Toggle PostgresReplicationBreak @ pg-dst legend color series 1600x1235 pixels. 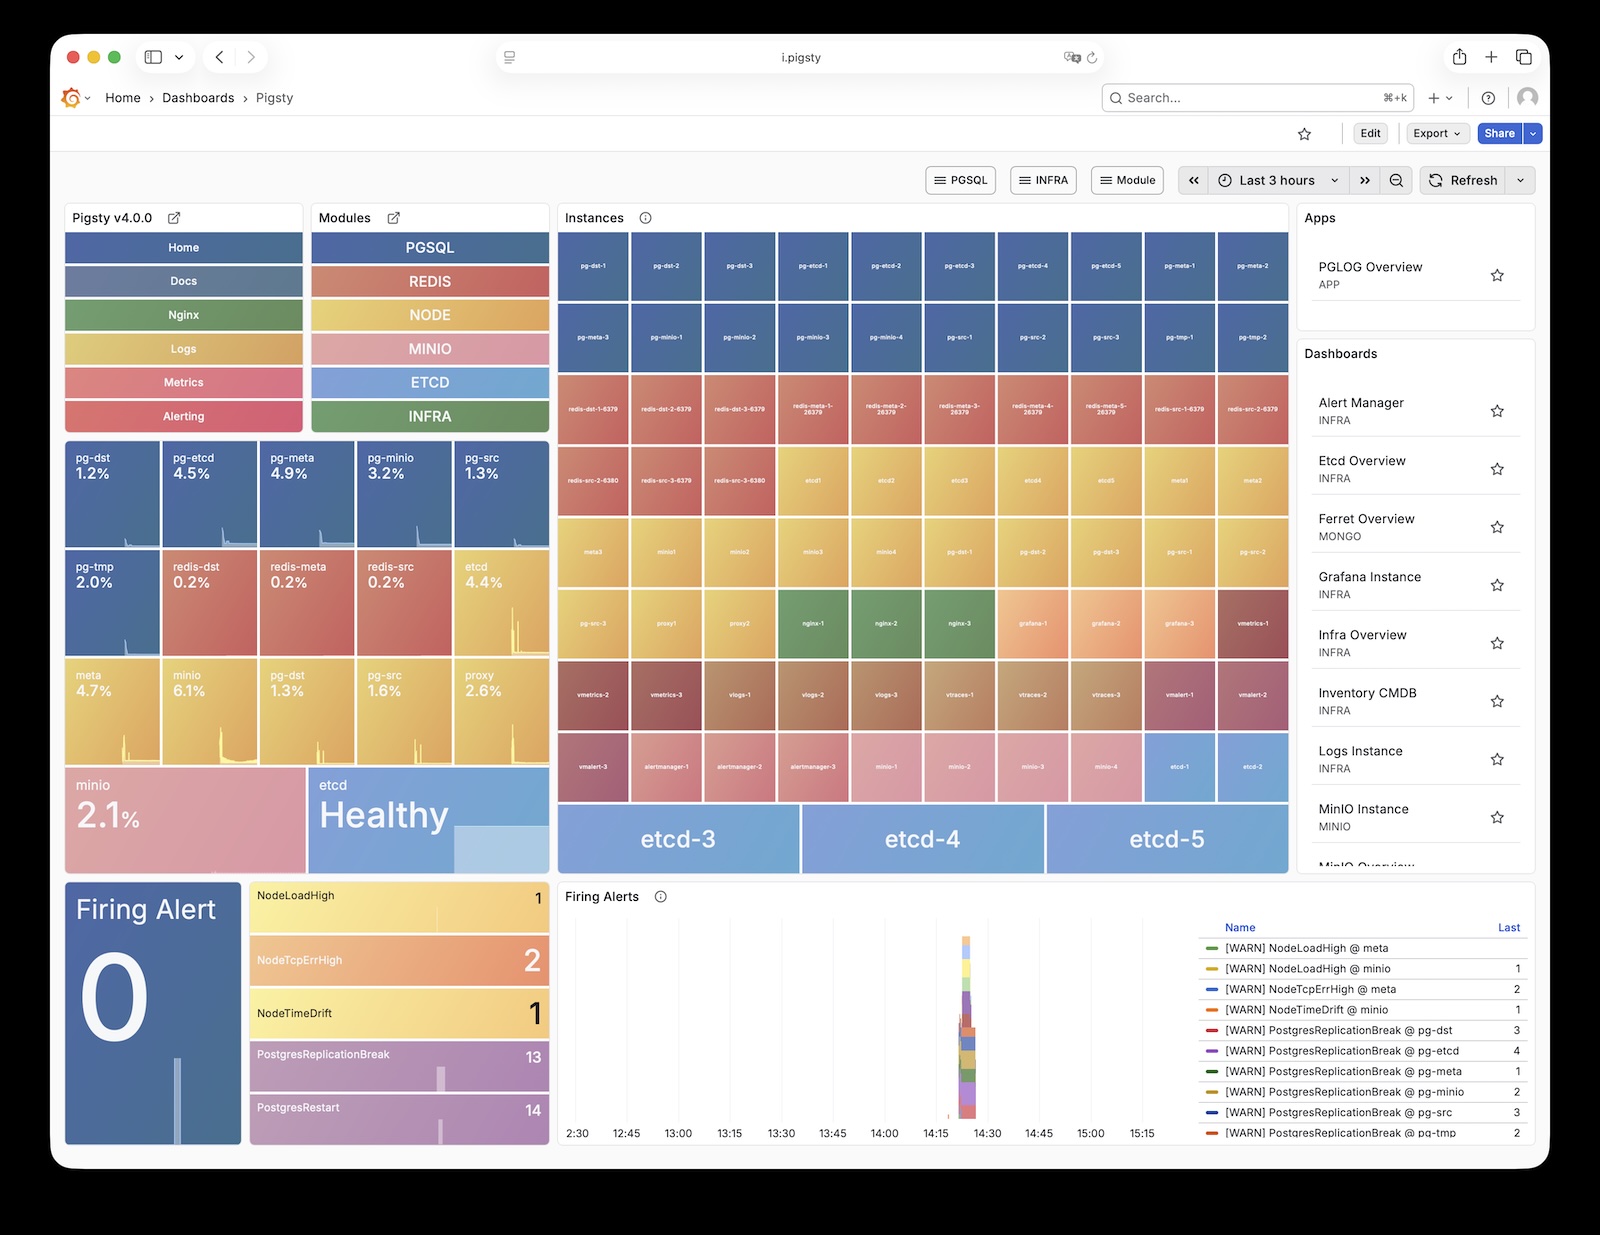click(x=1212, y=1030)
